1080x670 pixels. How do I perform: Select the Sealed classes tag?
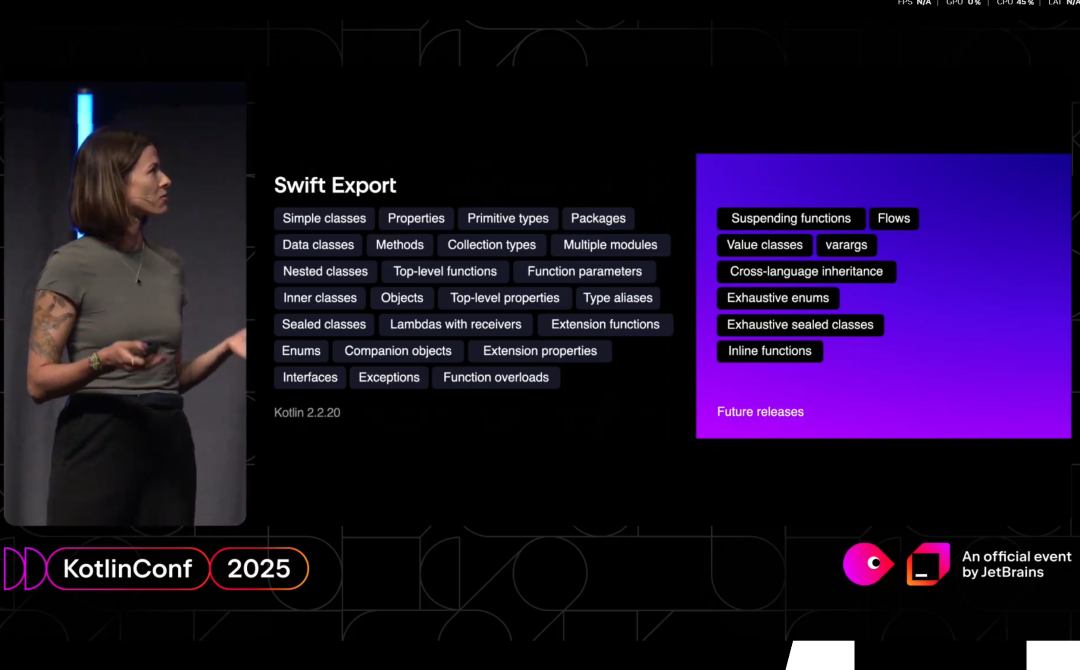pyautogui.click(x=324, y=324)
